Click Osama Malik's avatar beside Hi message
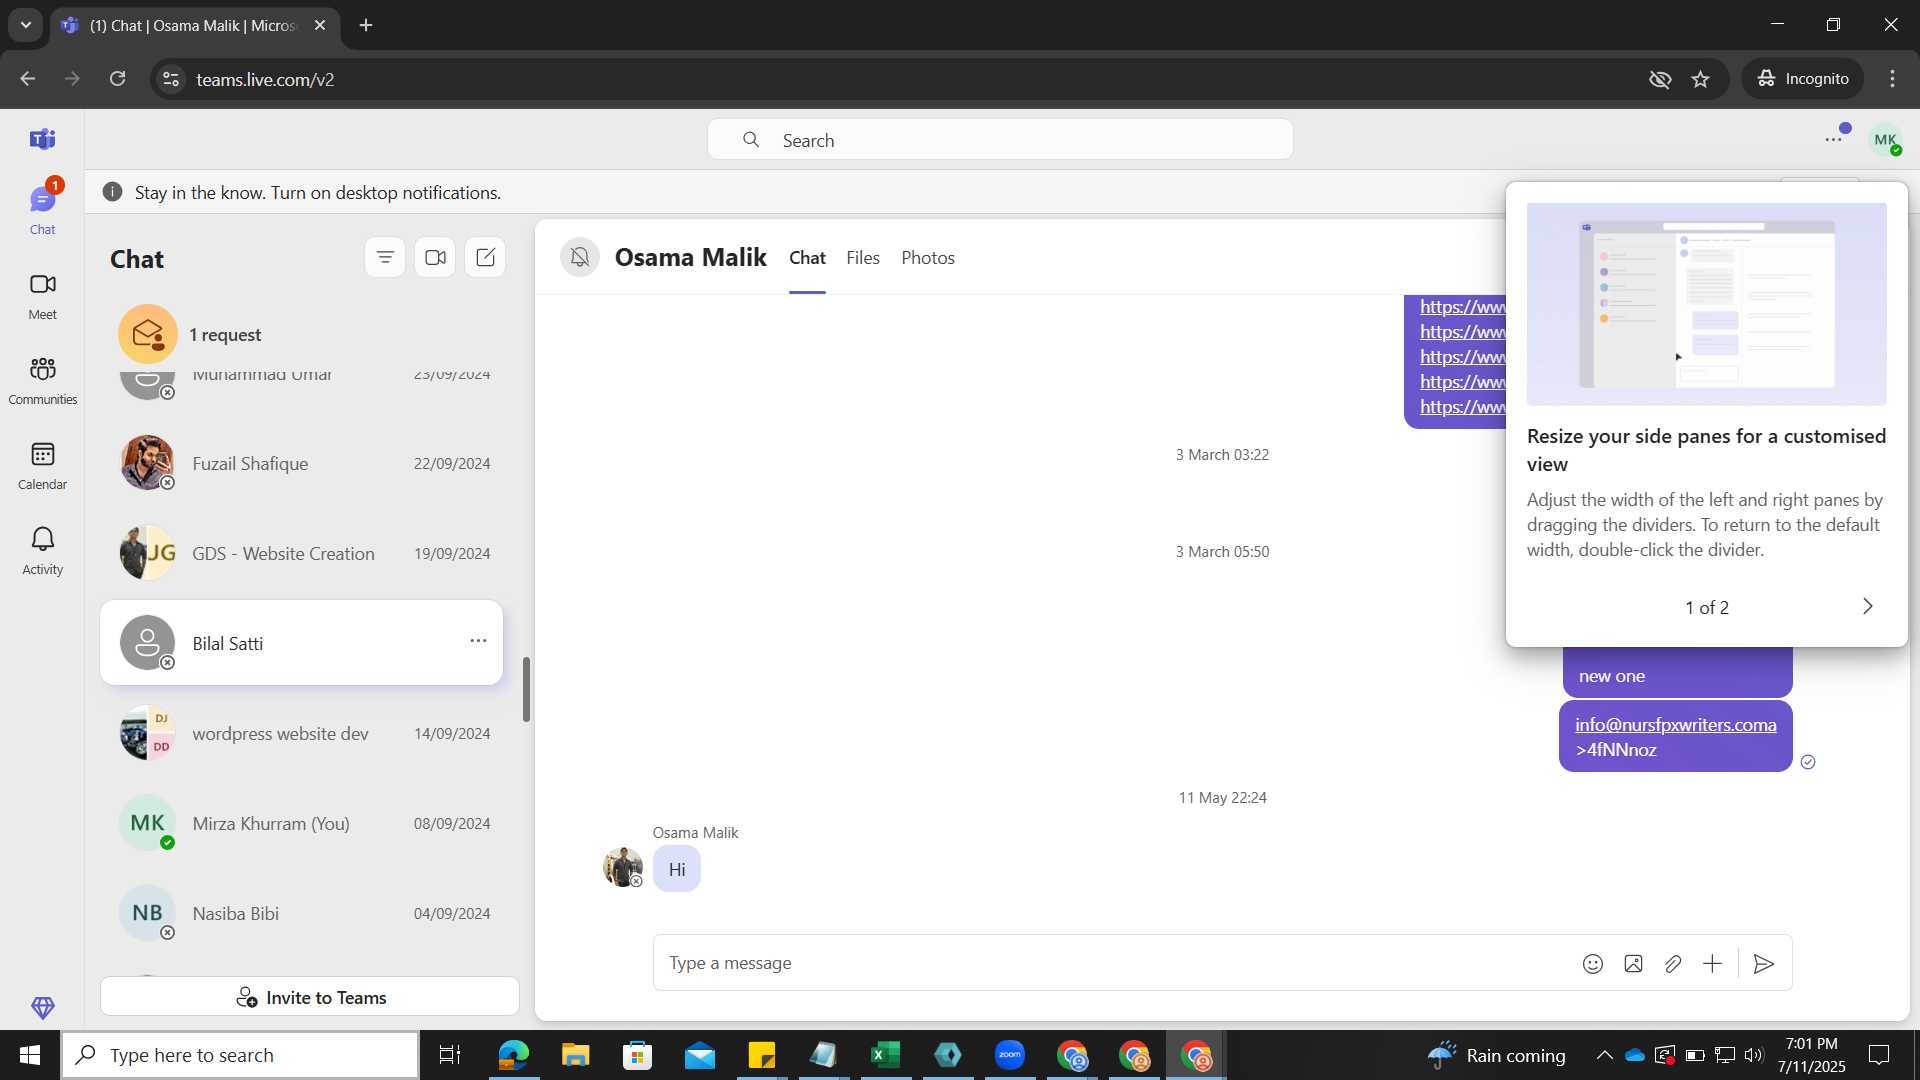 click(x=623, y=867)
